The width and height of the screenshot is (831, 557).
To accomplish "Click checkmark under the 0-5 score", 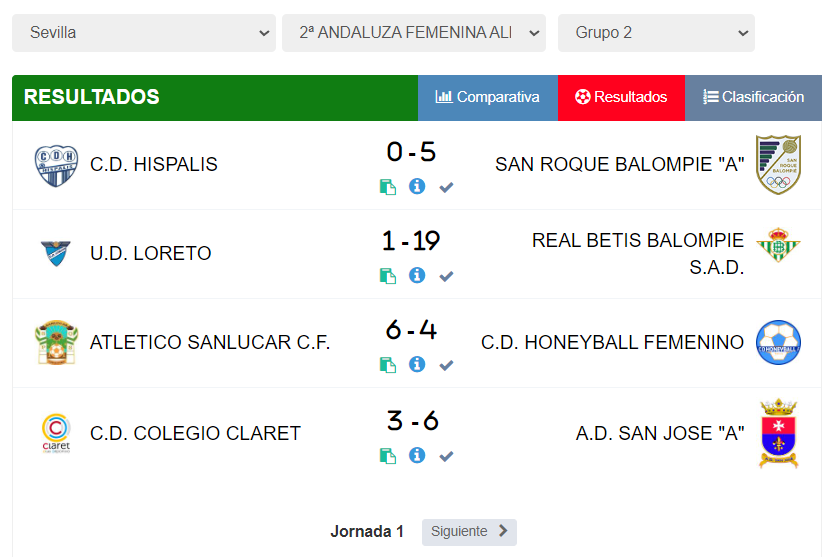I will 446,187.
